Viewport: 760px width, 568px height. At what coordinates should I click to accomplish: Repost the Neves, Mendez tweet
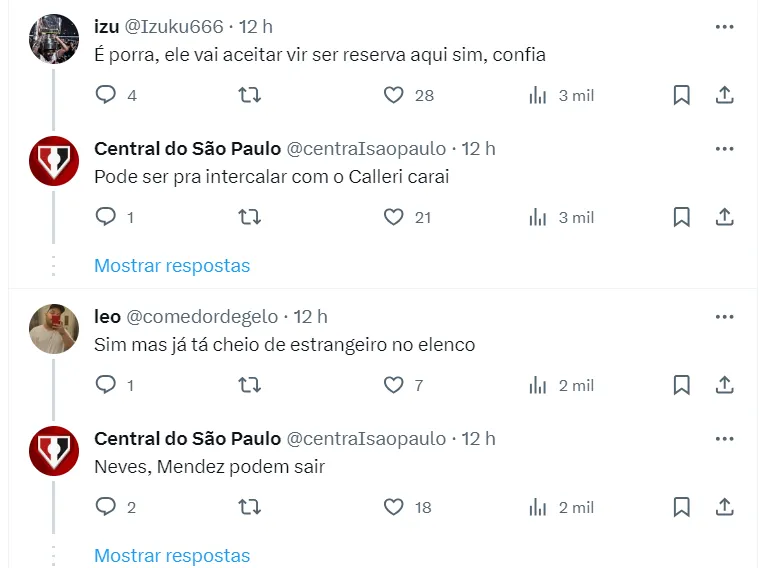point(250,507)
